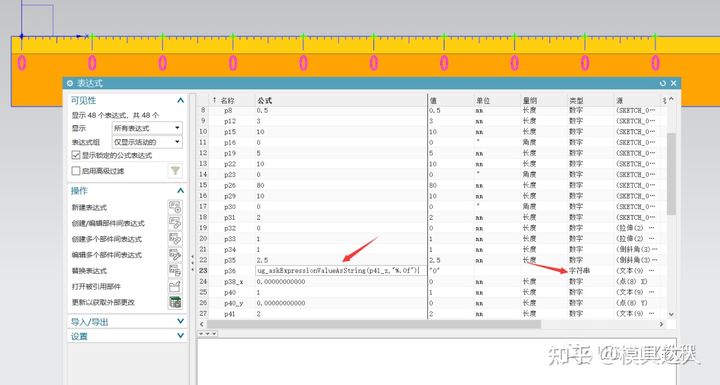Click the scroll-down arrow of the table

coord(671,314)
